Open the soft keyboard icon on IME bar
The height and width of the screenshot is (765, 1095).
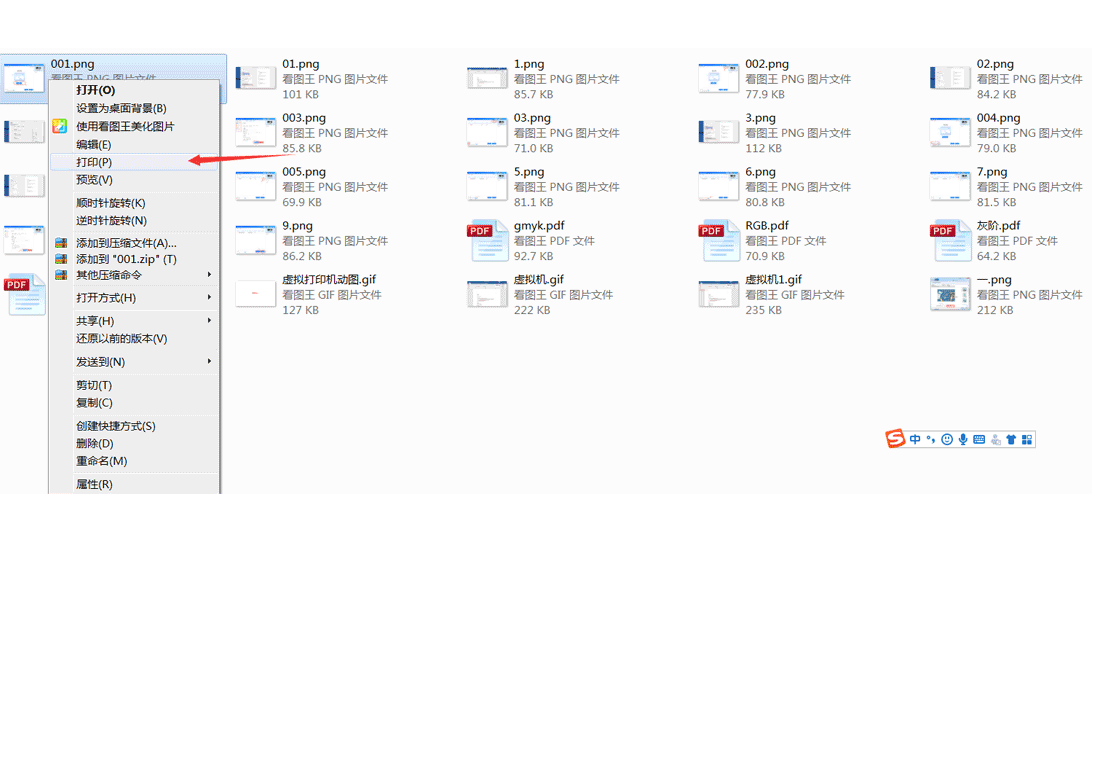click(x=979, y=439)
